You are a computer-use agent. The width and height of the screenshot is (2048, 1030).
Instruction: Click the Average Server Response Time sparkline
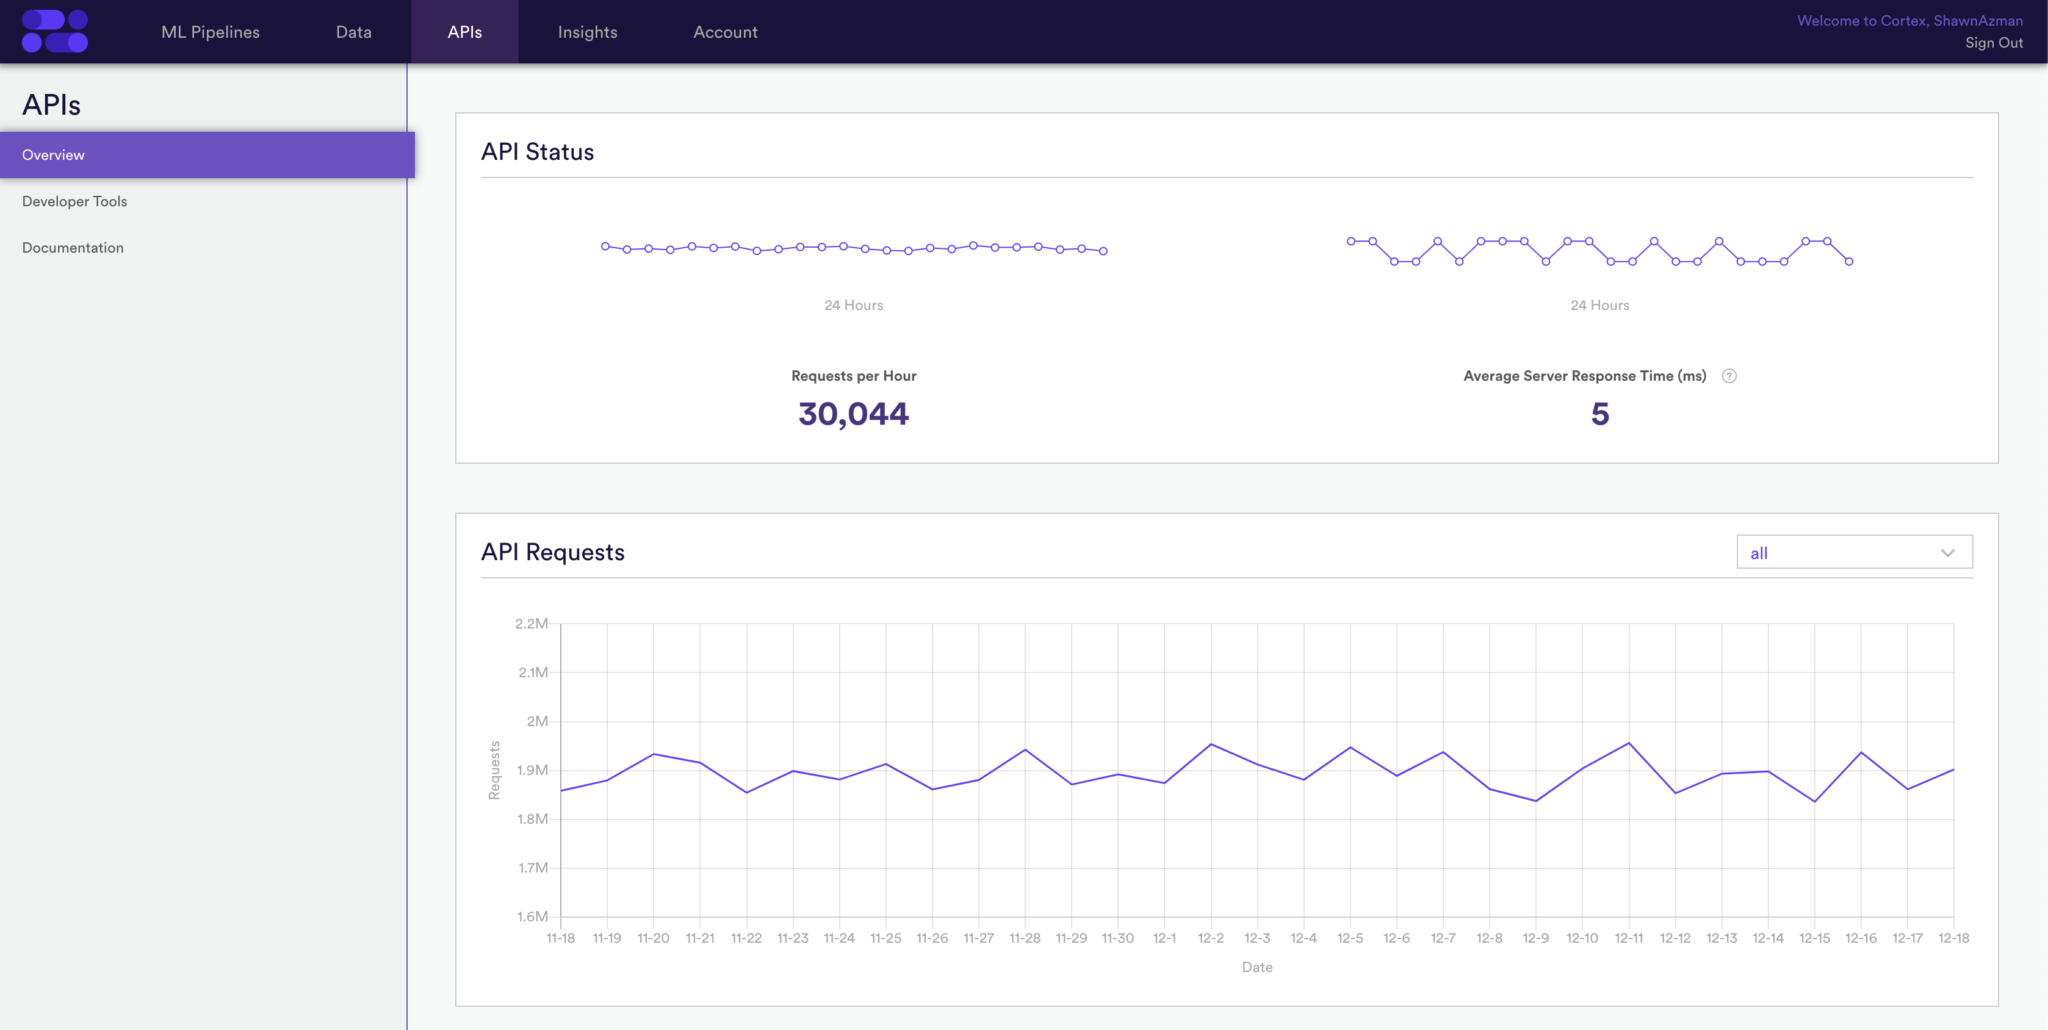(1598, 250)
